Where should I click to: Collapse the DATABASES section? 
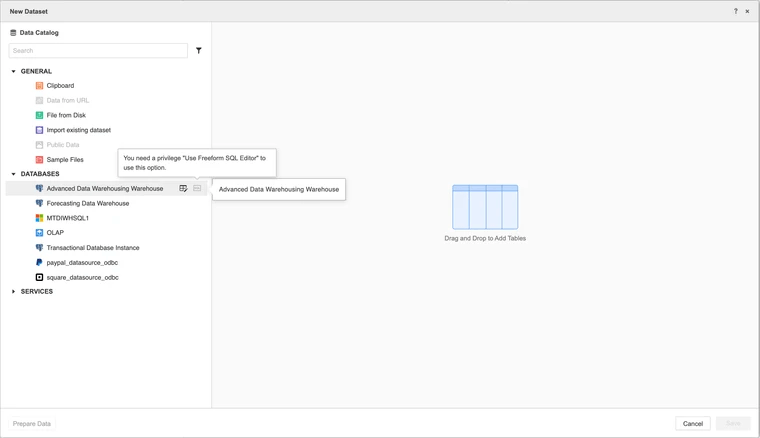pos(14,174)
